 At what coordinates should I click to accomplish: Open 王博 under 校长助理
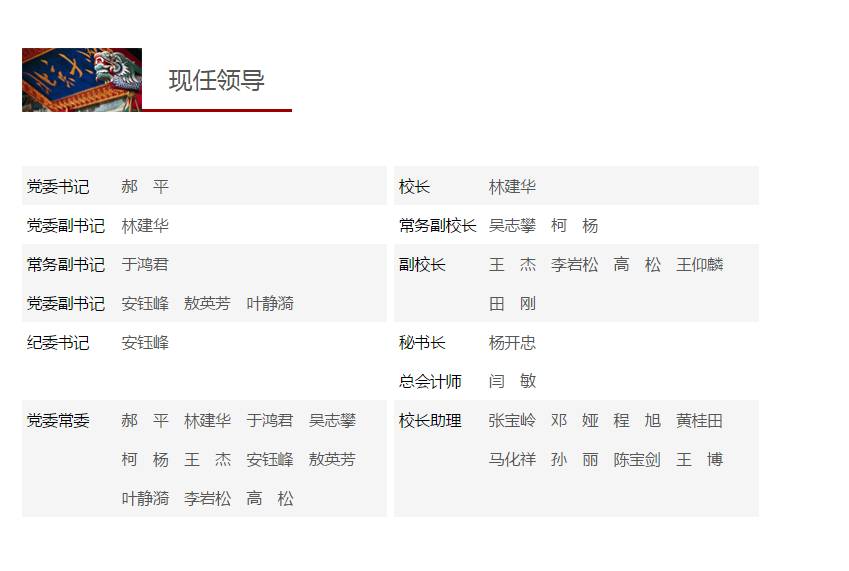point(699,460)
